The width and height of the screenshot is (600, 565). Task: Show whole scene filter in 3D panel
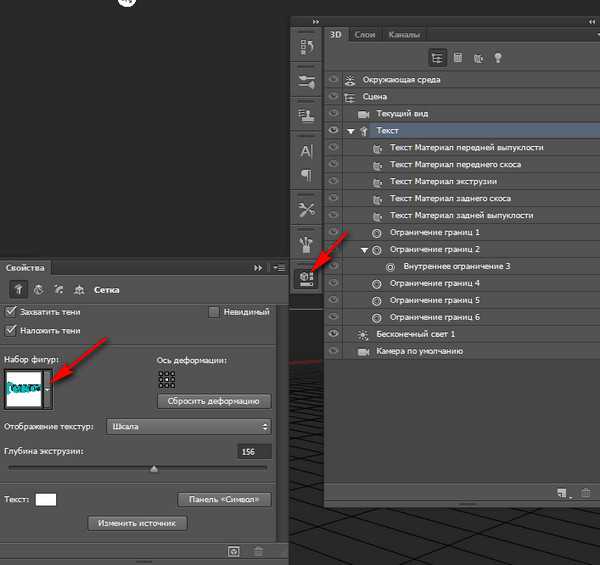(437, 59)
